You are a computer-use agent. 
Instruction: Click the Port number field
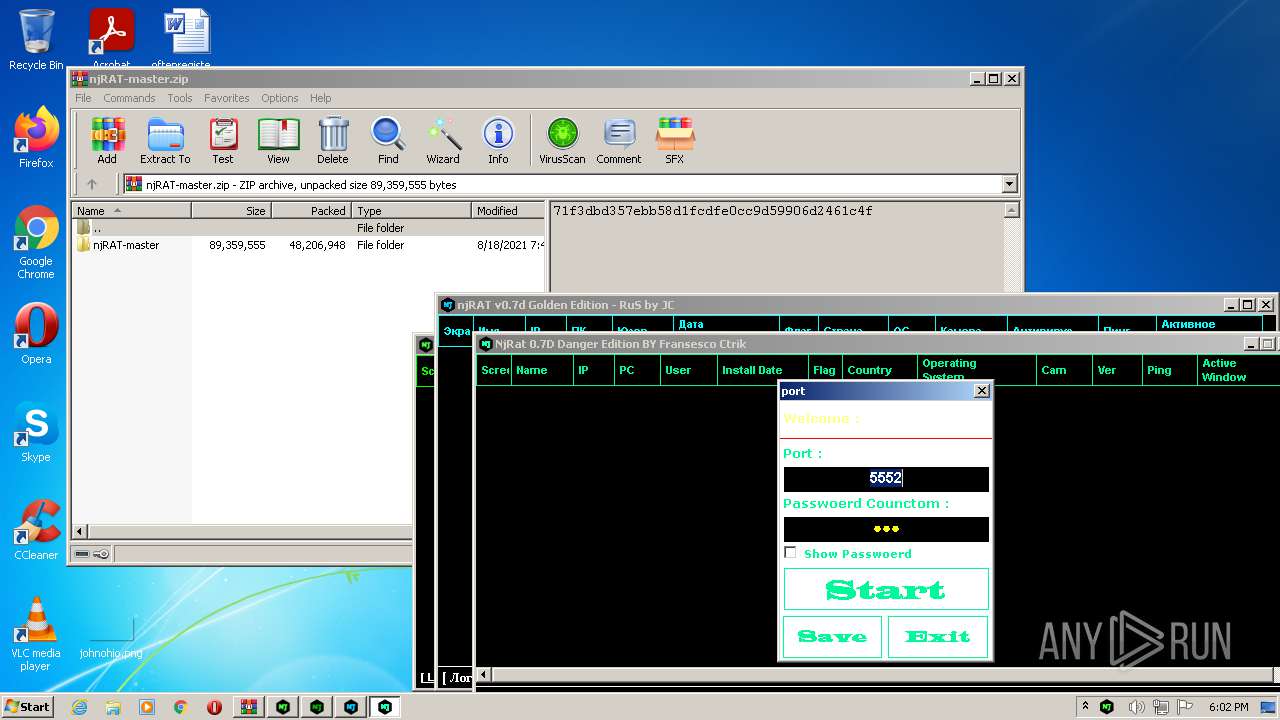[x=886, y=479]
